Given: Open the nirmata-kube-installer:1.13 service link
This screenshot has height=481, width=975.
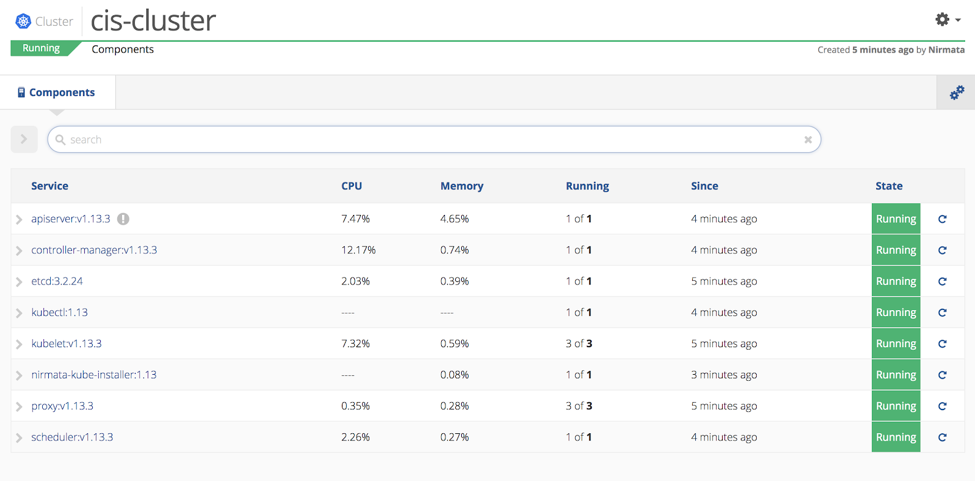Looking at the screenshot, I should pos(94,375).
